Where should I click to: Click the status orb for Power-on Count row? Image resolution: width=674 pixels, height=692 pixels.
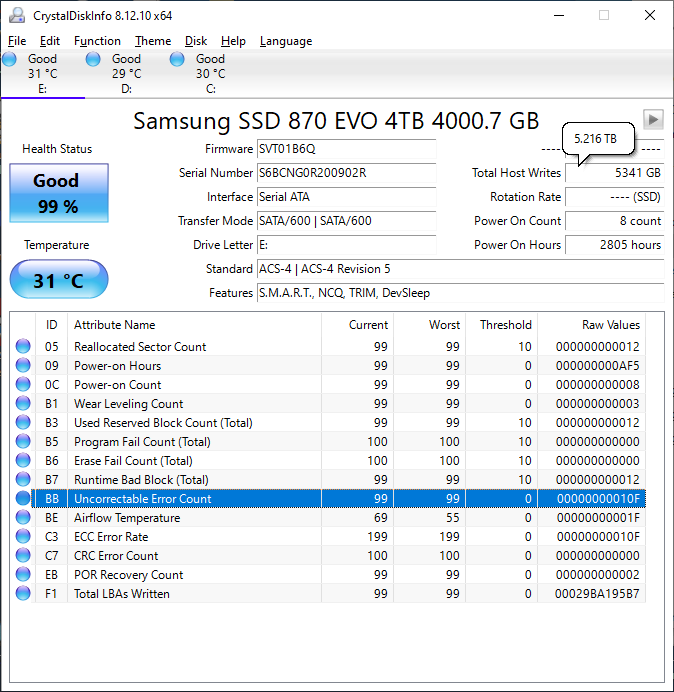pos(23,384)
